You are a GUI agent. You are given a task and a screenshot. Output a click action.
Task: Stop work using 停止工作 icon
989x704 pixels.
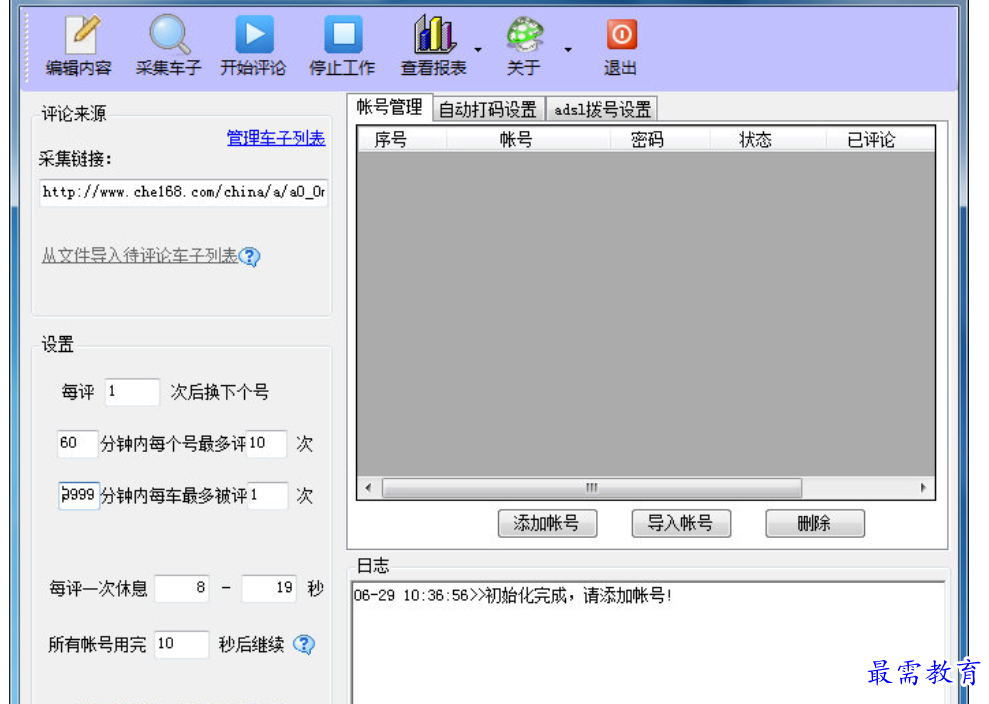tap(342, 36)
